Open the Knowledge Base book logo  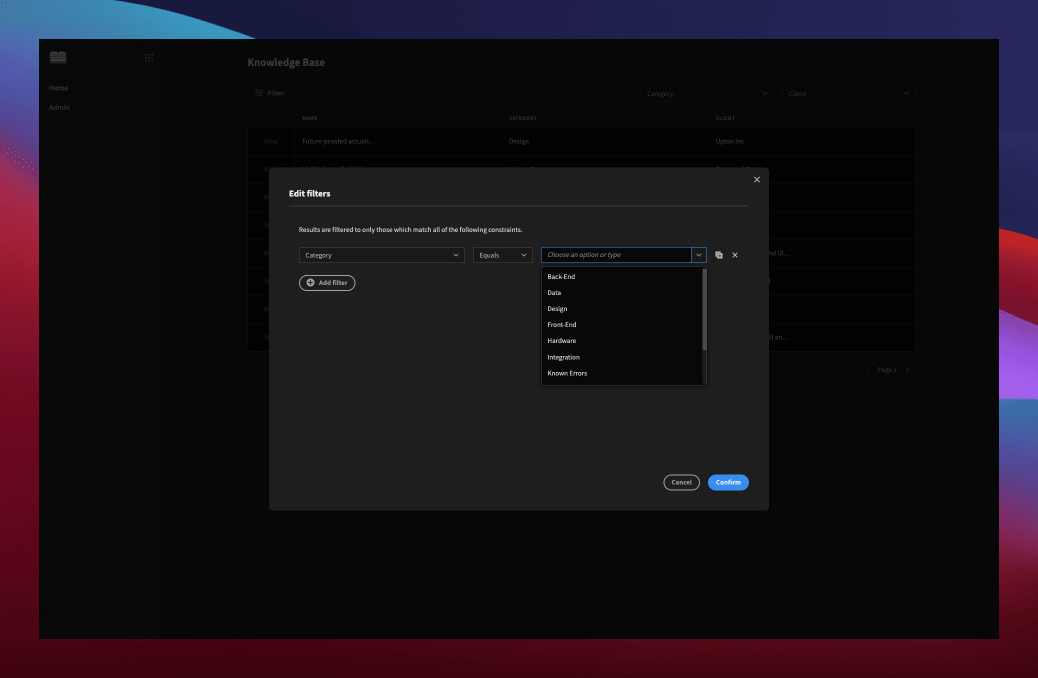tap(58, 58)
